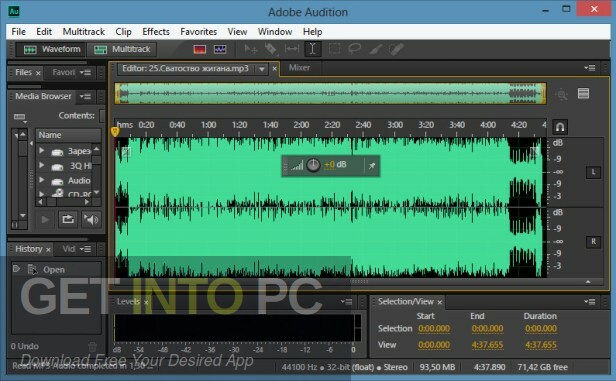
Task: Open the Edit menu
Action: pyautogui.click(x=44, y=32)
